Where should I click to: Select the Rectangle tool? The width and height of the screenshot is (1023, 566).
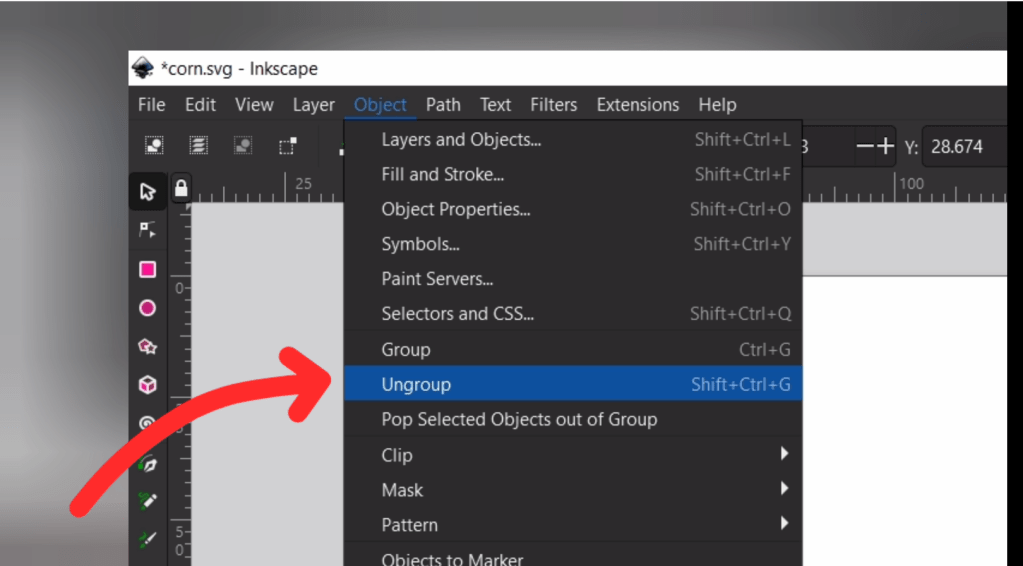click(x=147, y=269)
